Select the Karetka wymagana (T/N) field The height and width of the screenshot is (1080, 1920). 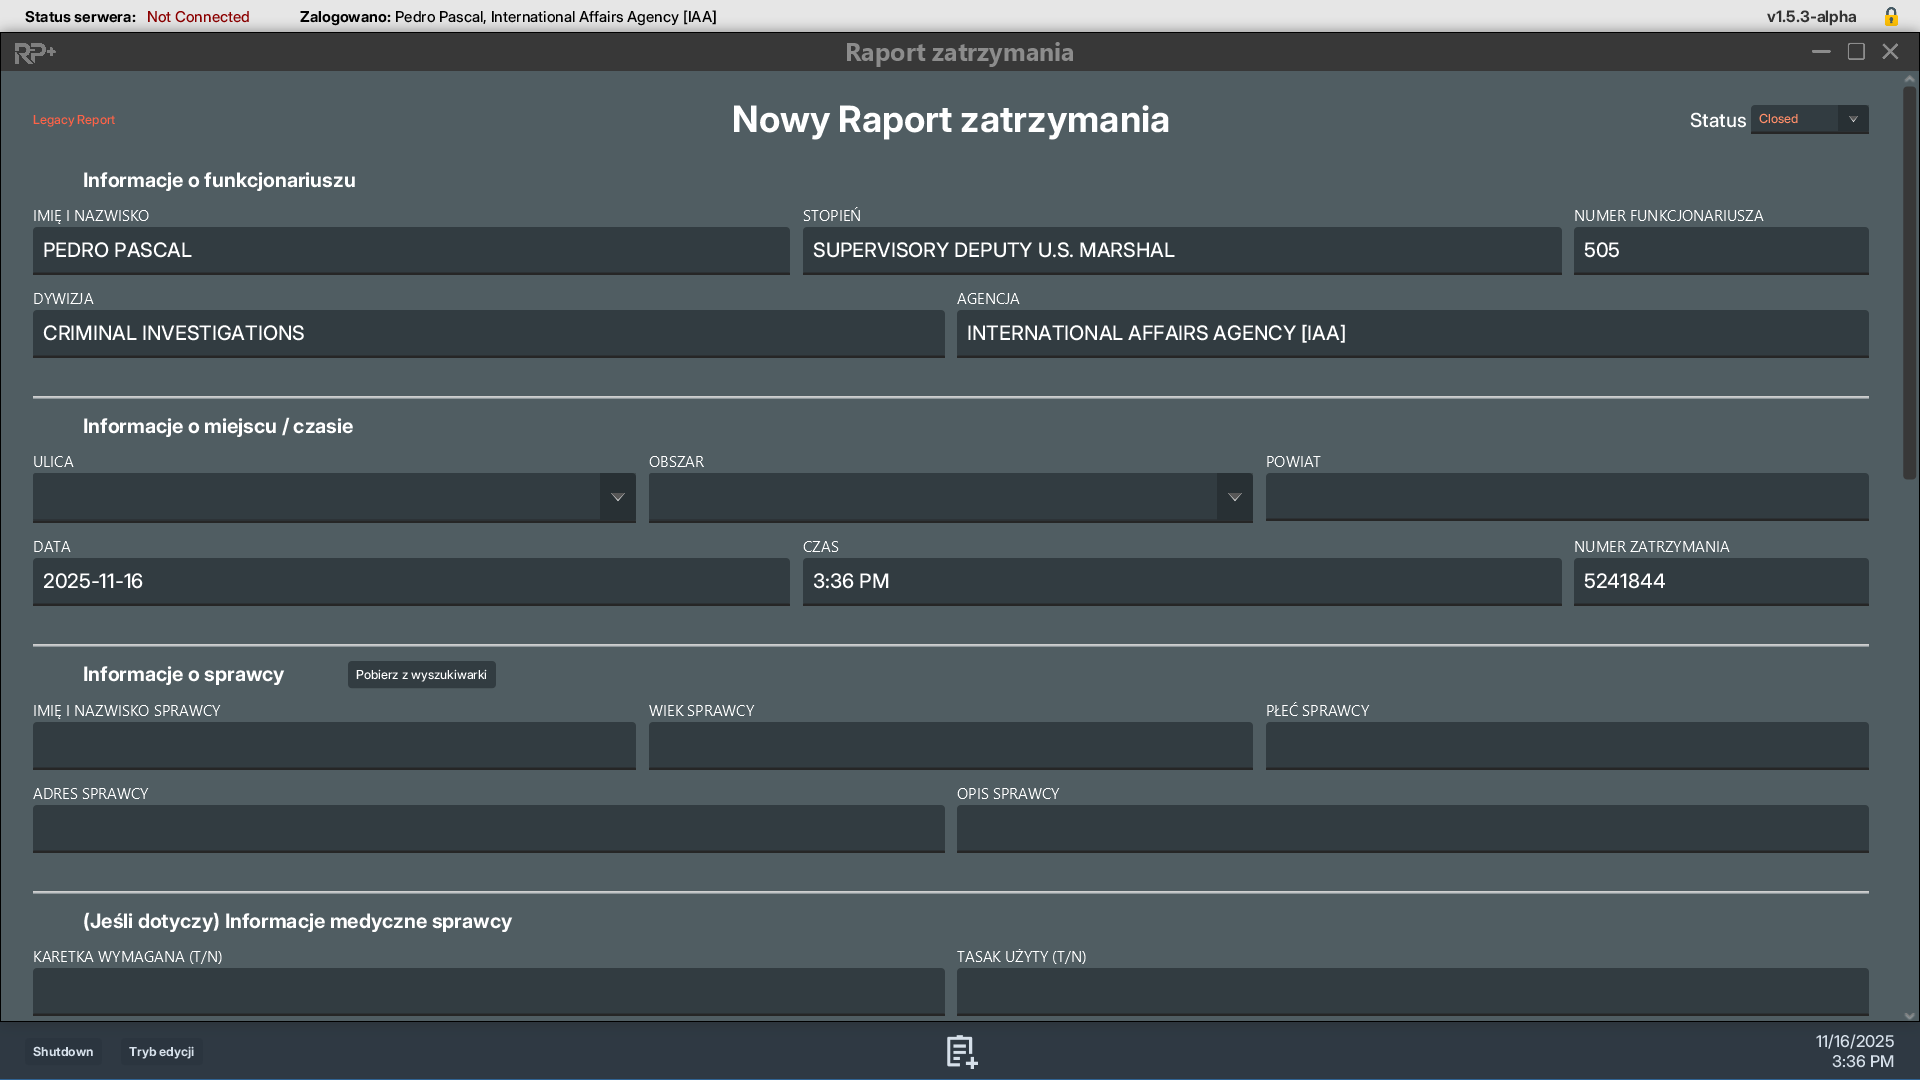click(x=488, y=991)
